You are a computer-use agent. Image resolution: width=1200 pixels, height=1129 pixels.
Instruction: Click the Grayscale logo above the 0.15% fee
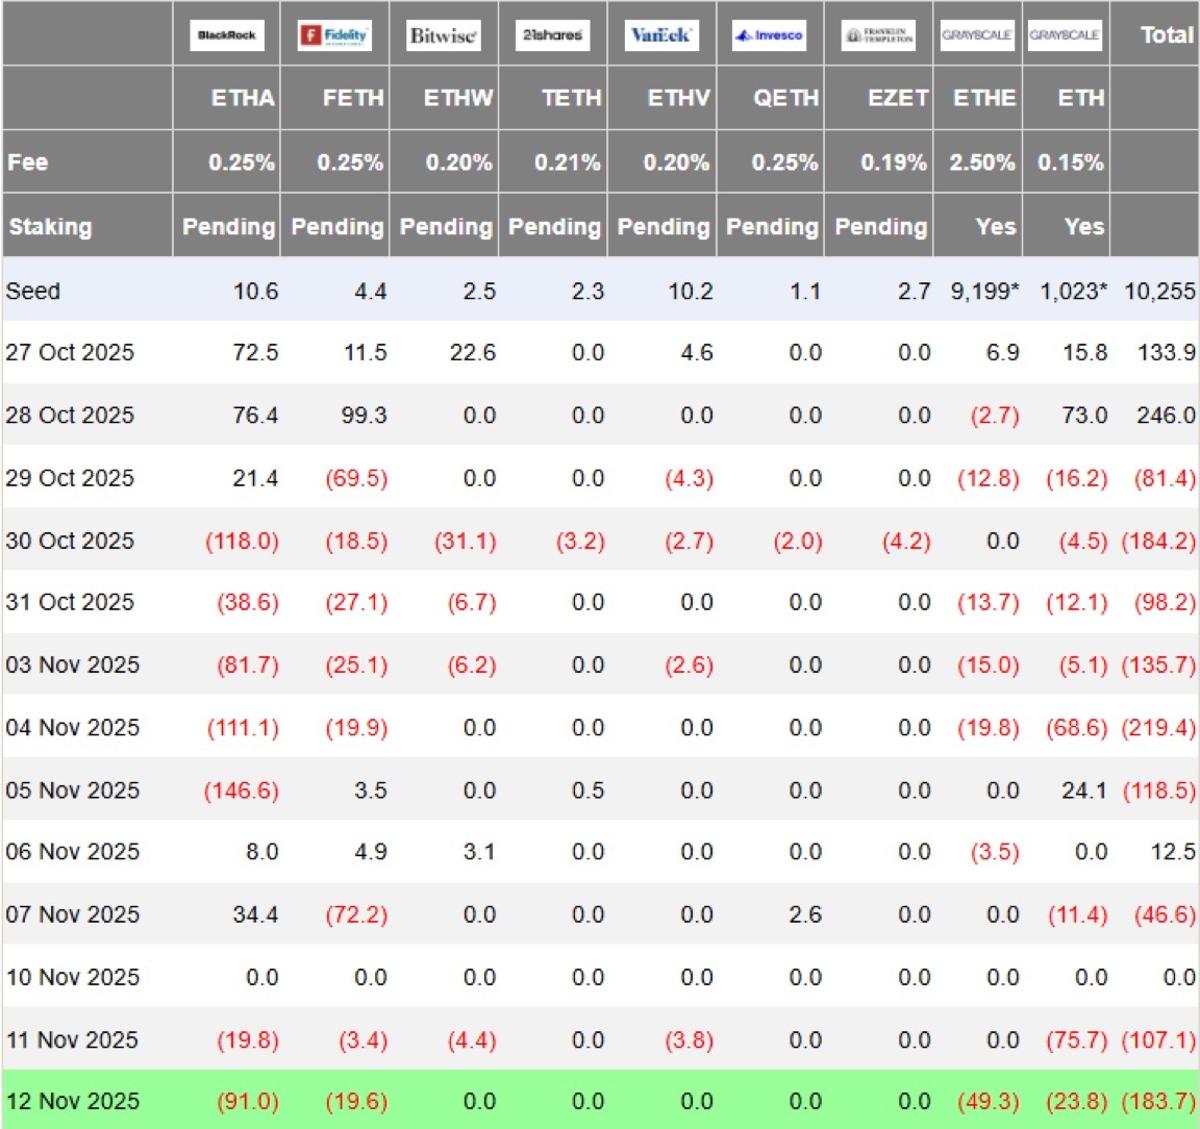point(1065,35)
